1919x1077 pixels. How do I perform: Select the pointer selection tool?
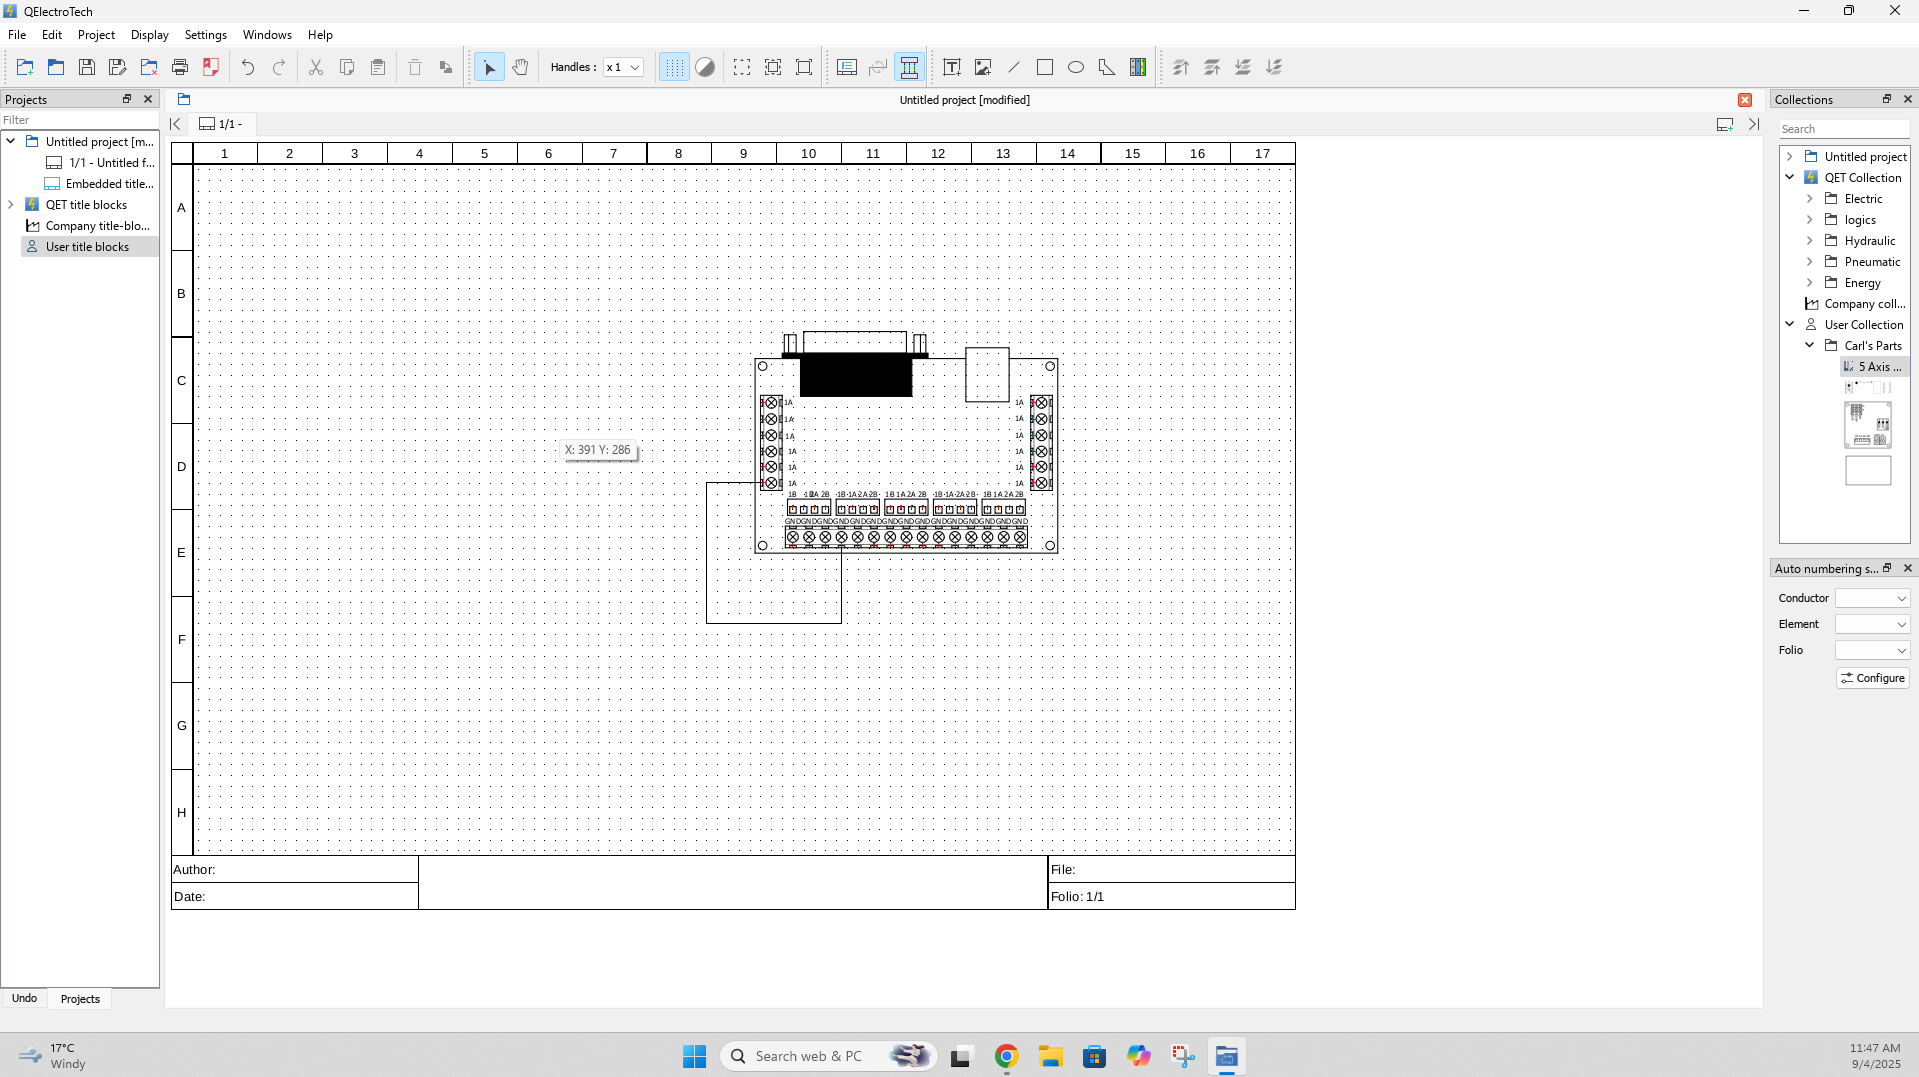tap(489, 68)
